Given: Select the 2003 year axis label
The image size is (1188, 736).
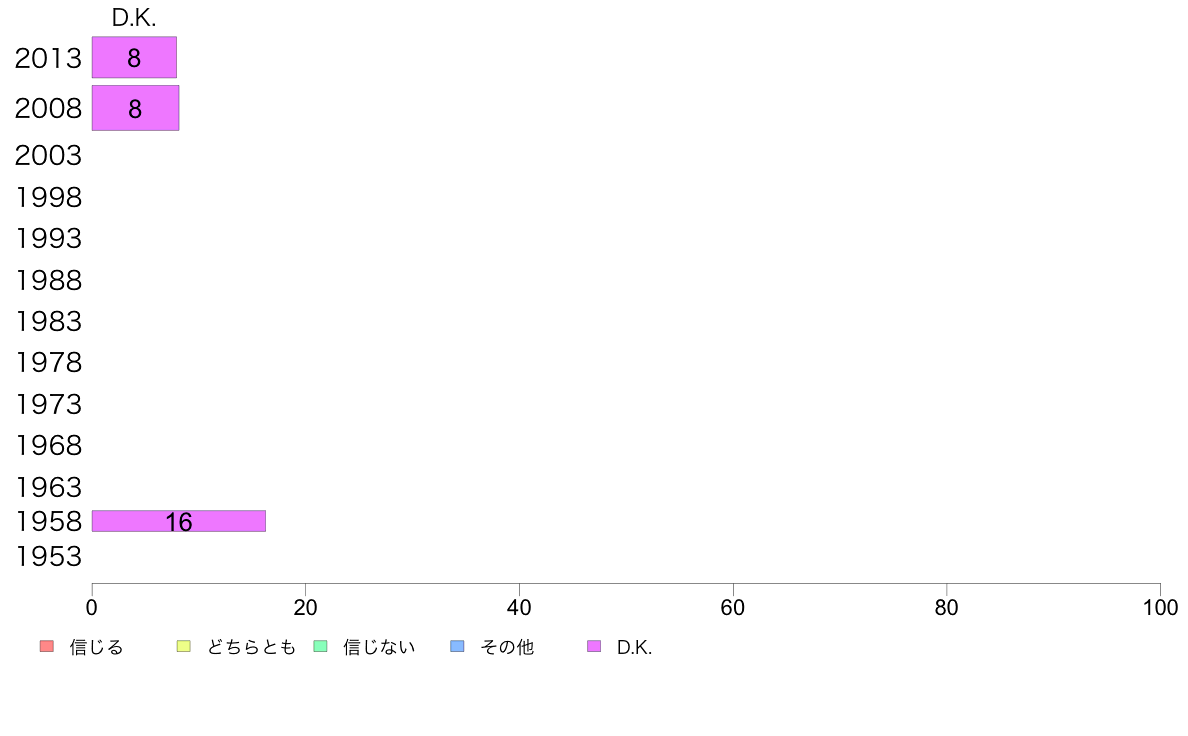Looking at the screenshot, I should pyautogui.click(x=48, y=155).
